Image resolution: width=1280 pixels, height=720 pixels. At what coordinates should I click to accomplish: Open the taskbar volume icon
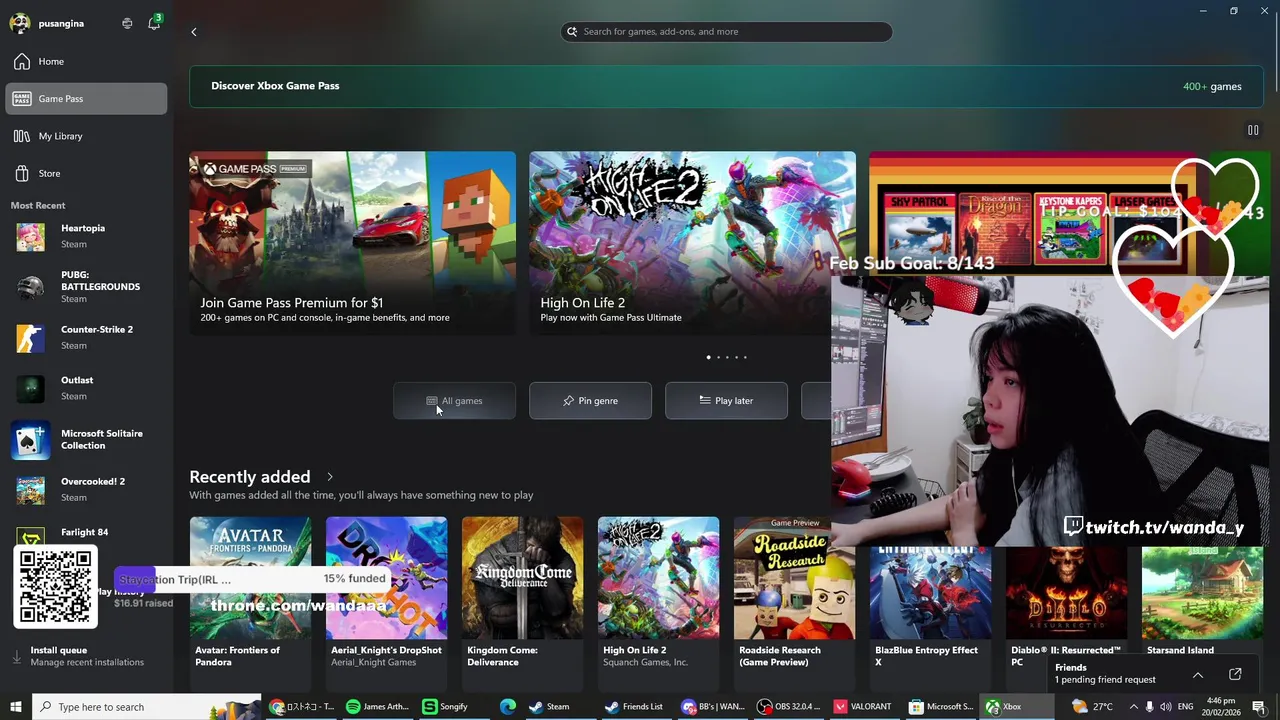coord(1165,707)
